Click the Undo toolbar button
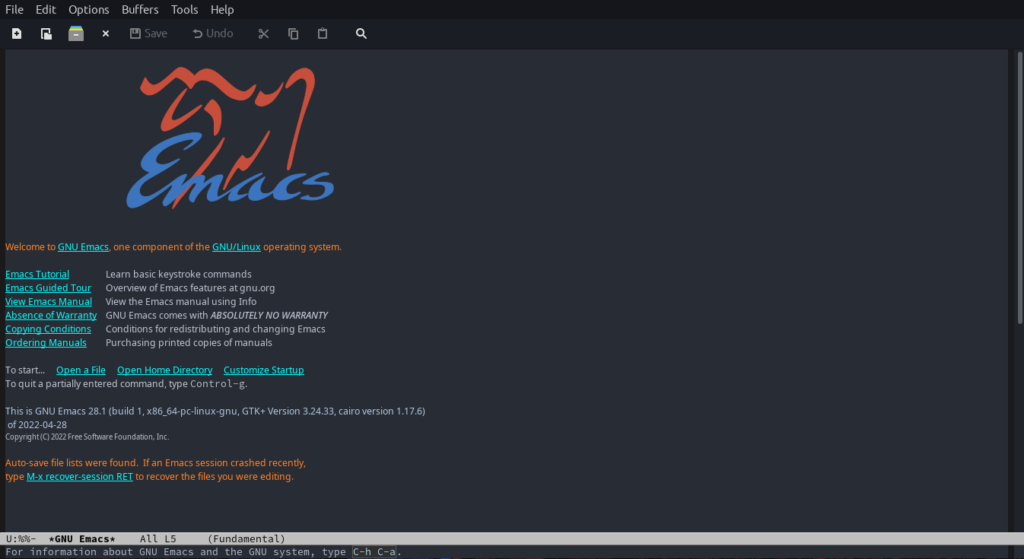 click(x=212, y=33)
